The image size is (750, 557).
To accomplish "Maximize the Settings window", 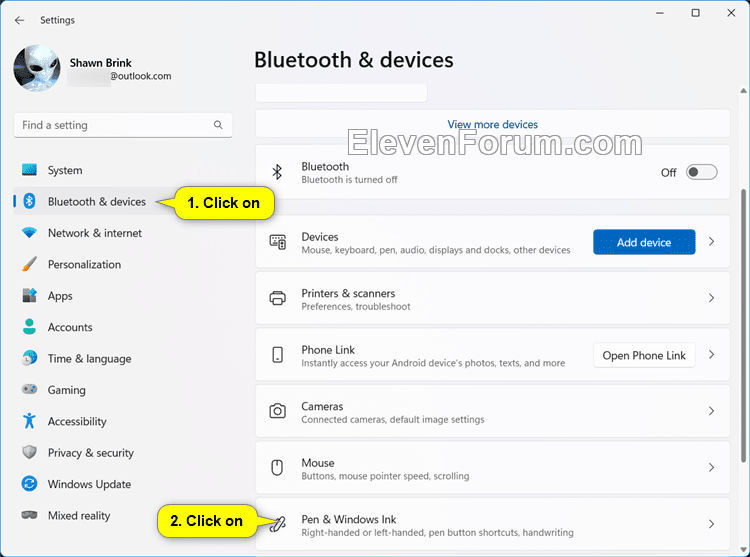I will tap(695, 13).
